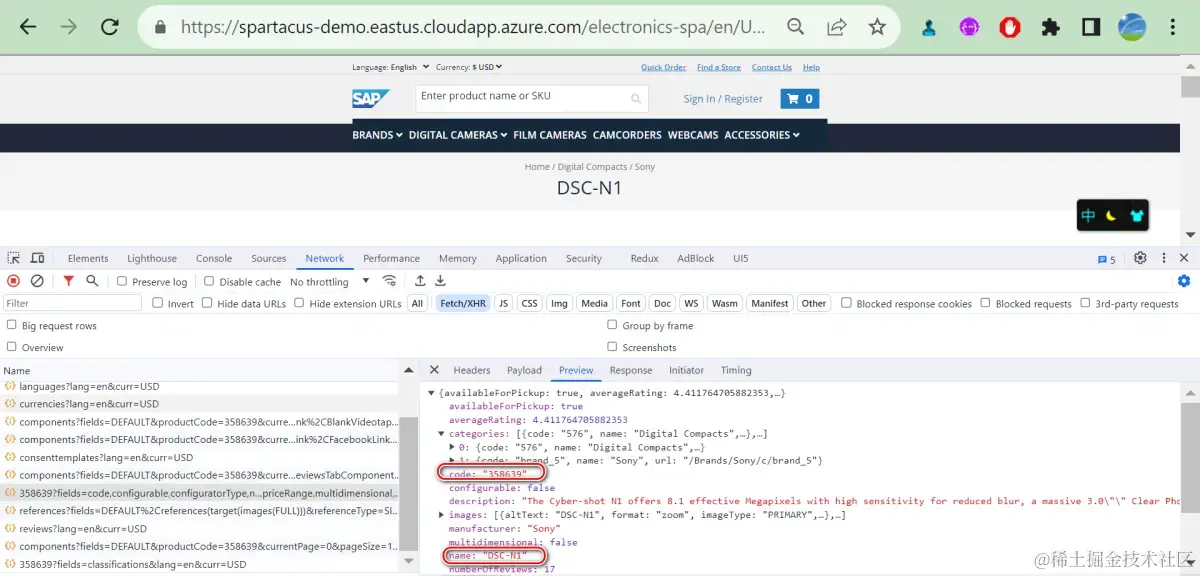Toggle the device toolbar icon
The width and height of the screenshot is (1200, 576).
point(37,258)
